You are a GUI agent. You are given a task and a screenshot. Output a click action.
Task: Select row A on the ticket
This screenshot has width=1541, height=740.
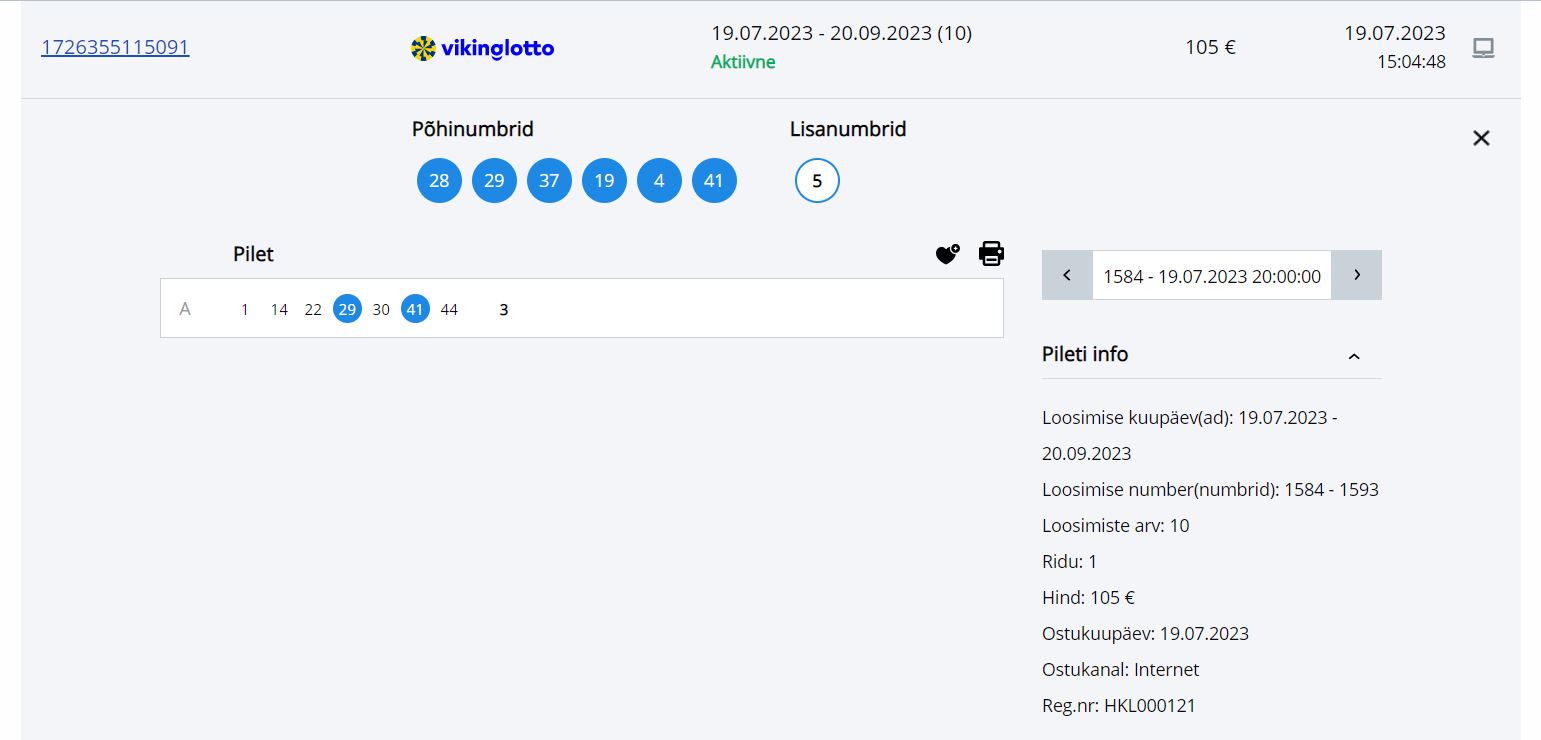582,308
